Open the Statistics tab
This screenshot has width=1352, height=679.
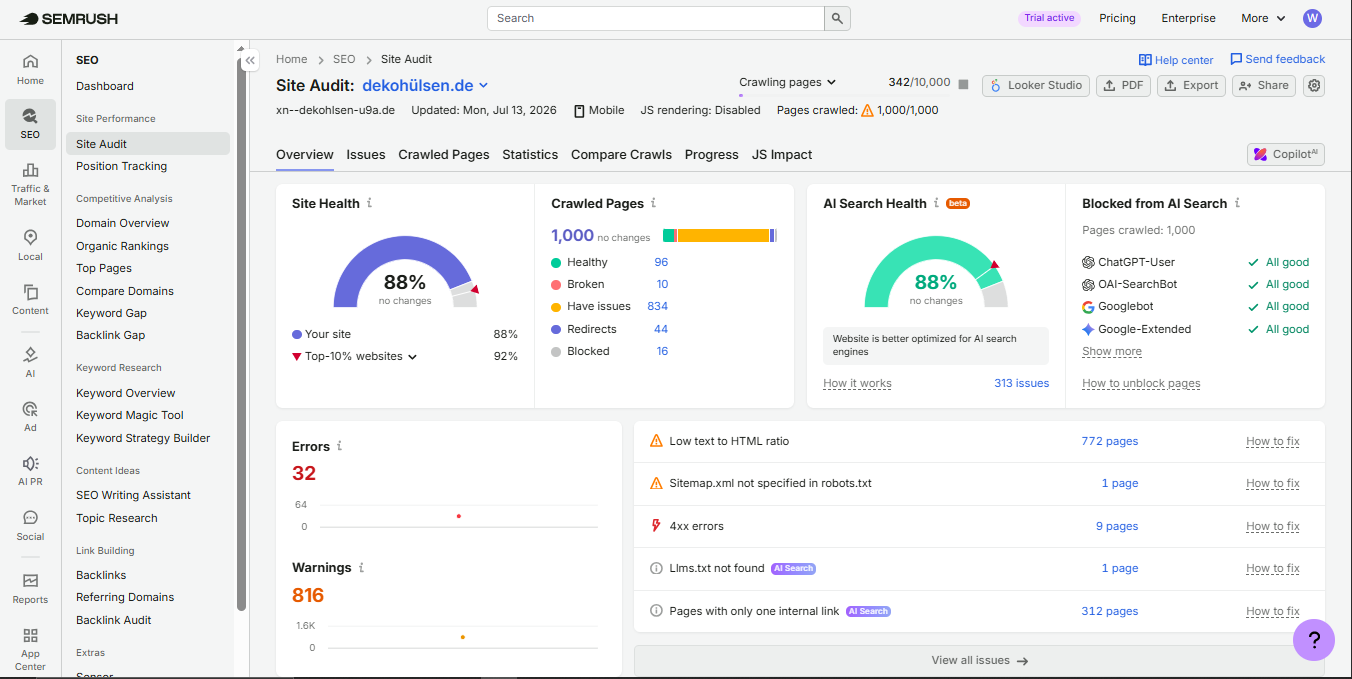[x=530, y=154]
